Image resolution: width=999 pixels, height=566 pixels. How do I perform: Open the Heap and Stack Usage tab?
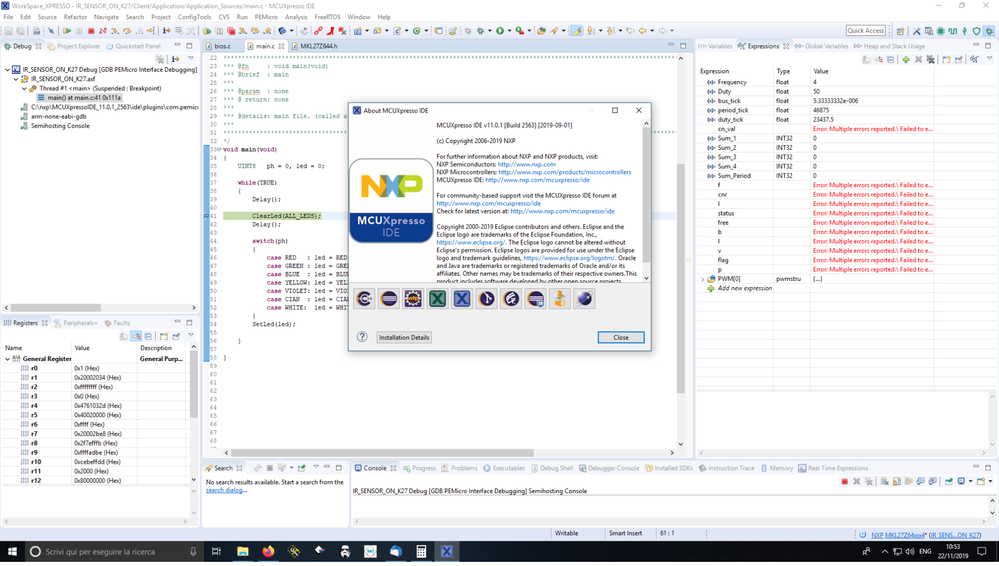click(889, 46)
